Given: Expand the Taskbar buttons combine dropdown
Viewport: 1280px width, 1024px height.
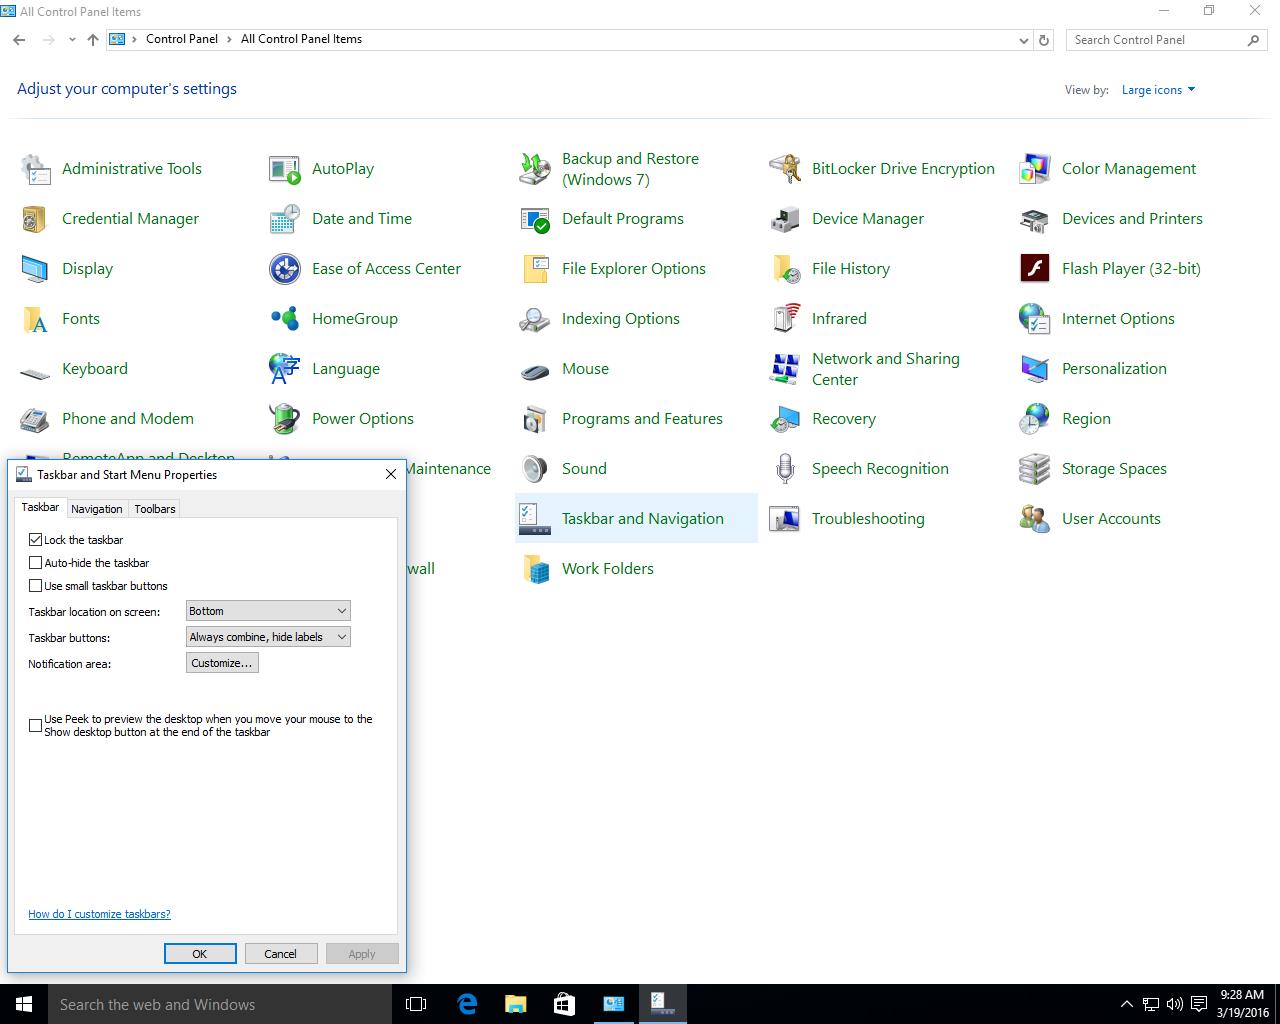Looking at the screenshot, I should pos(268,637).
